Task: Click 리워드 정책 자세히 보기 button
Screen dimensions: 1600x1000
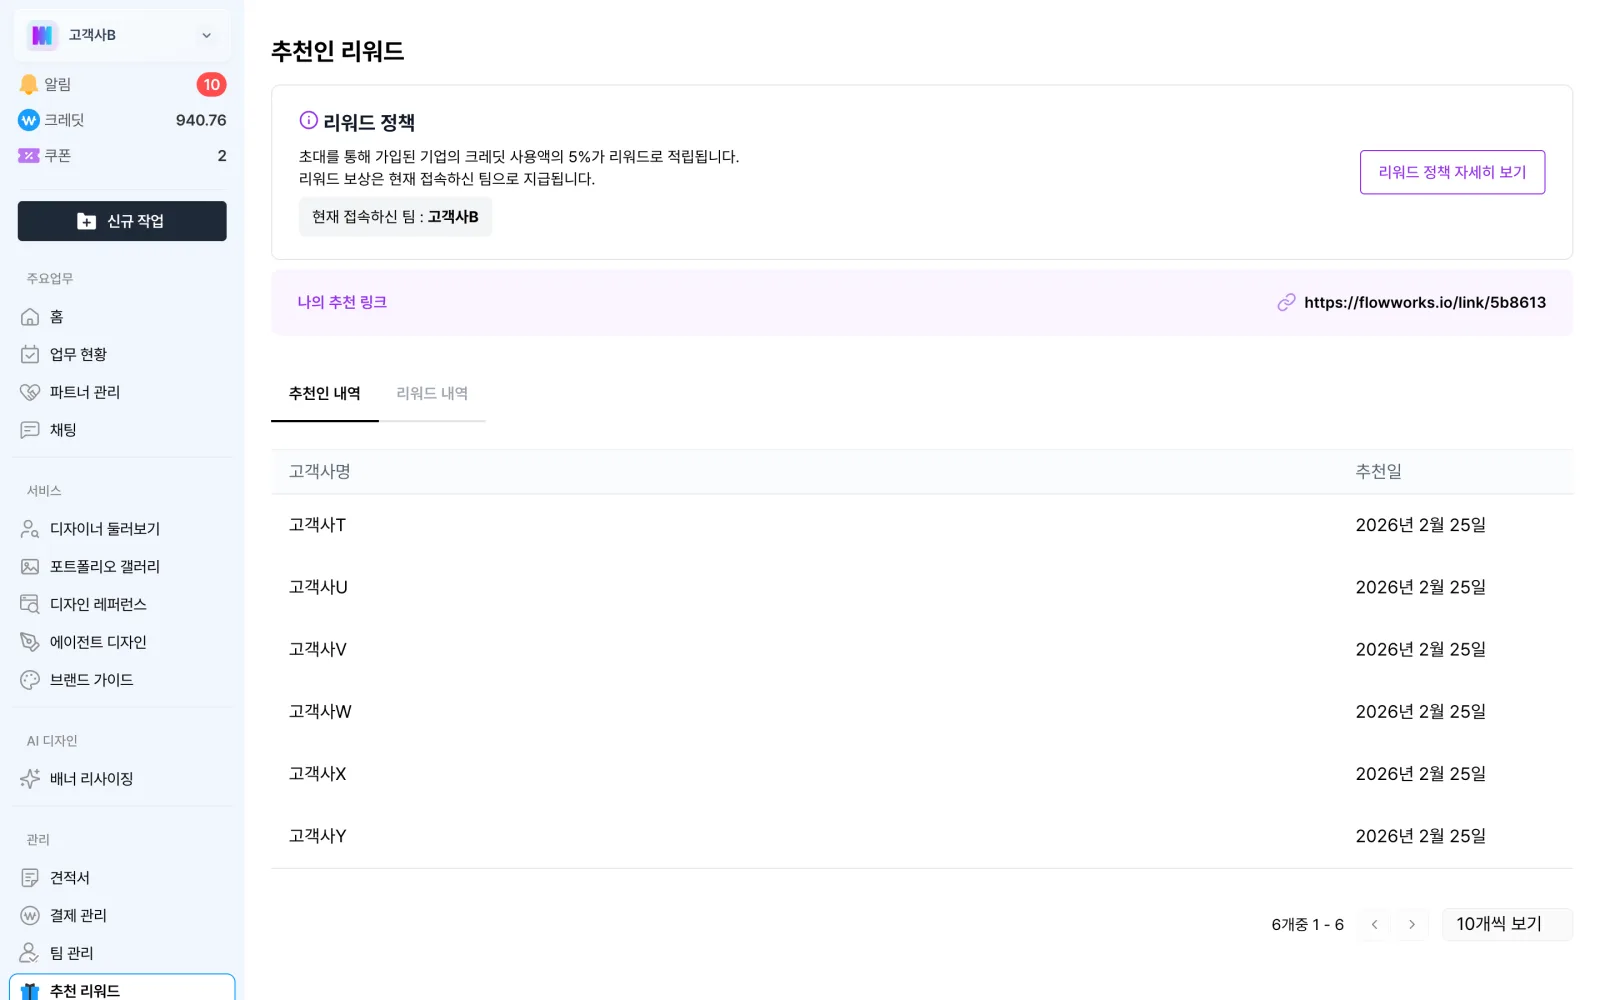Action: click(x=1452, y=172)
